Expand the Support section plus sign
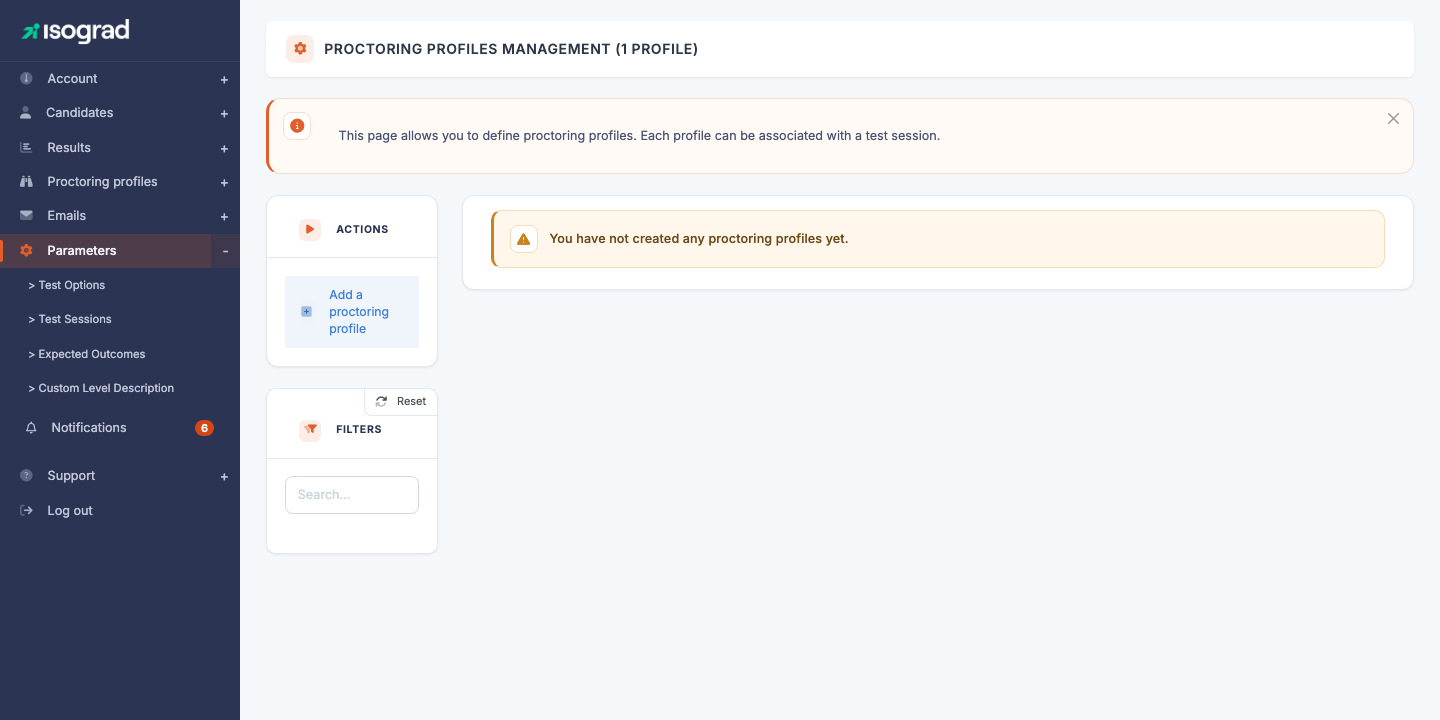This screenshot has width=1440, height=720. [x=224, y=477]
